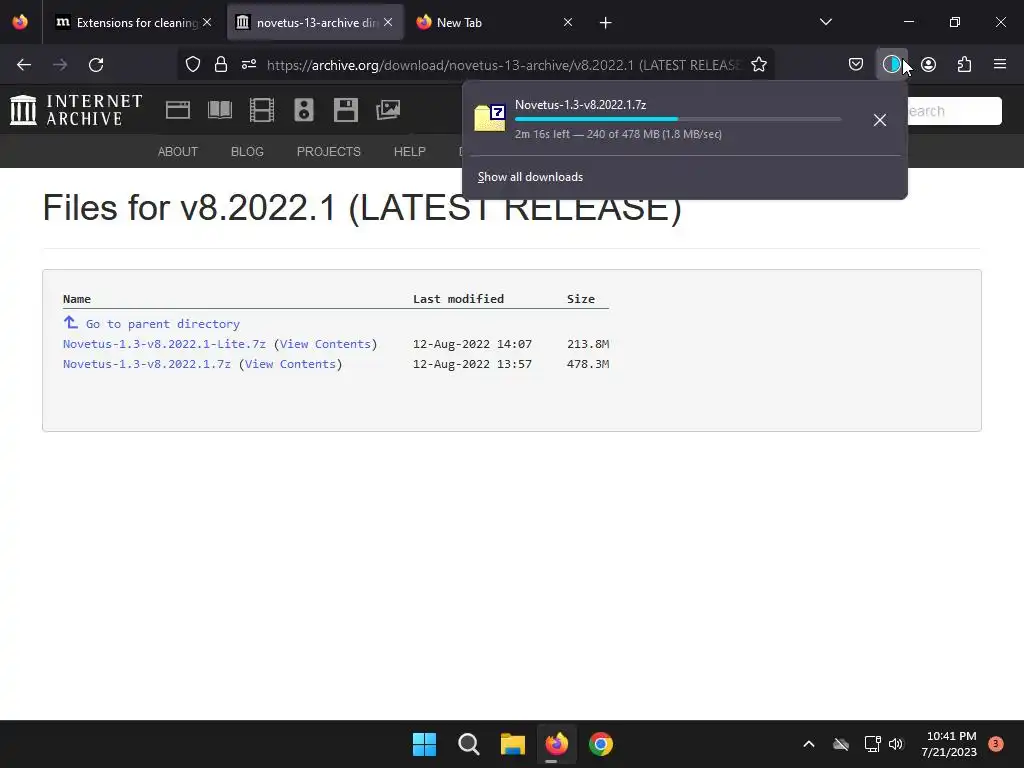
Task: Reload the current page
Action: [96, 65]
